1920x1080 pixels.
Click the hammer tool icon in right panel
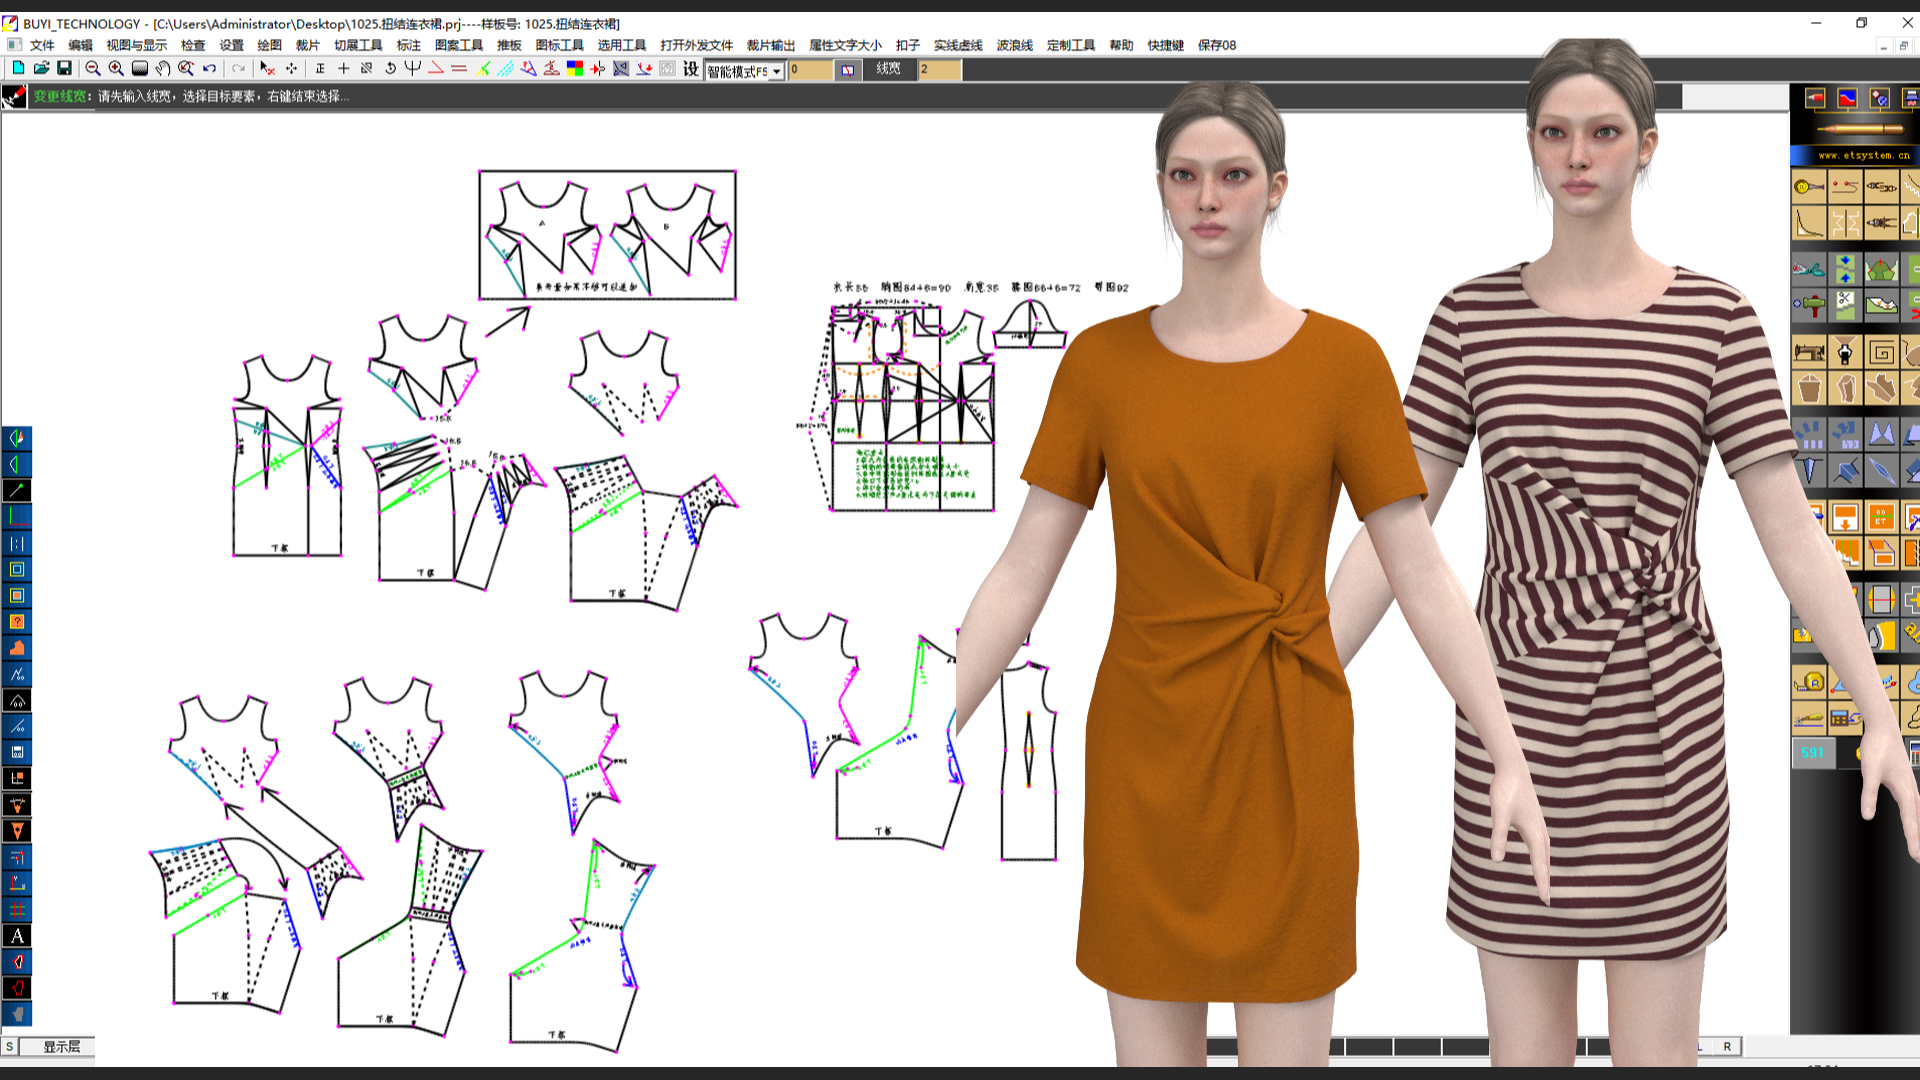[1809, 304]
